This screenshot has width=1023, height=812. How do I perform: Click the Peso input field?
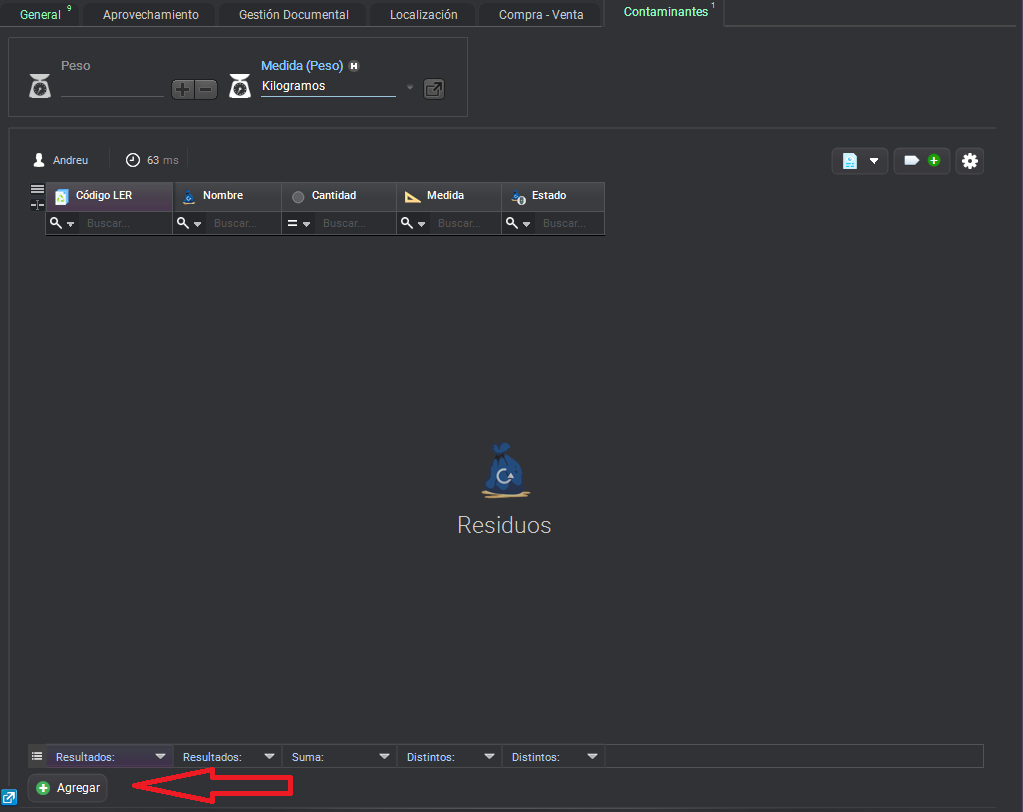pyautogui.click(x=112, y=87)
